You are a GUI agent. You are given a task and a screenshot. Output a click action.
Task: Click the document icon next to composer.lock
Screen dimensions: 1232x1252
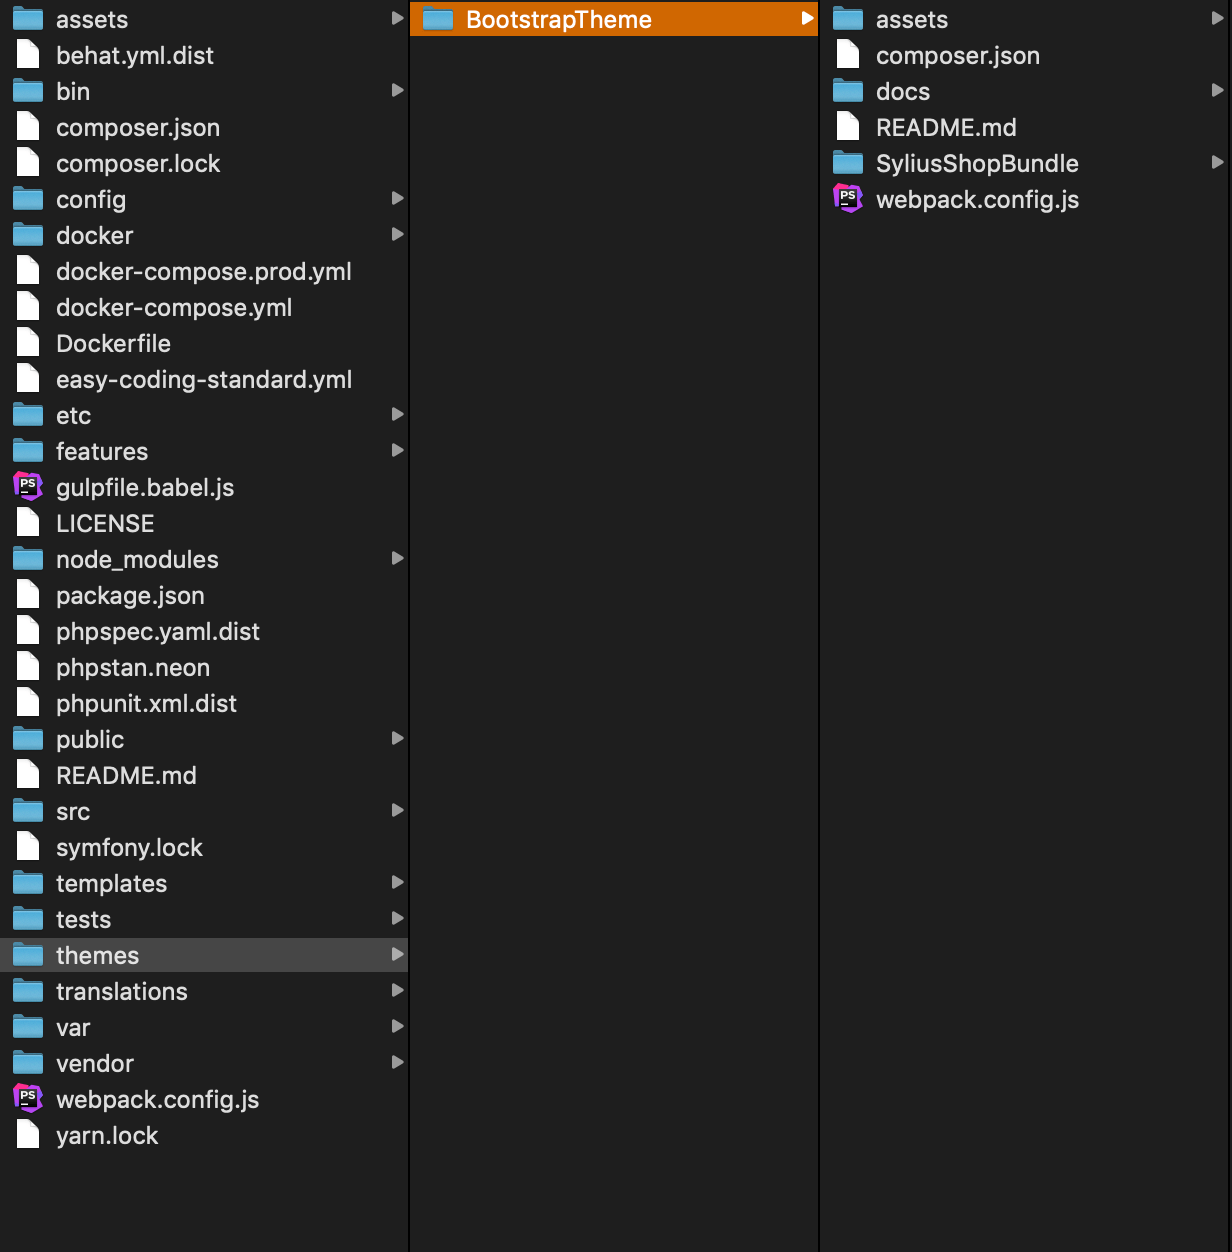click(27, 162)
